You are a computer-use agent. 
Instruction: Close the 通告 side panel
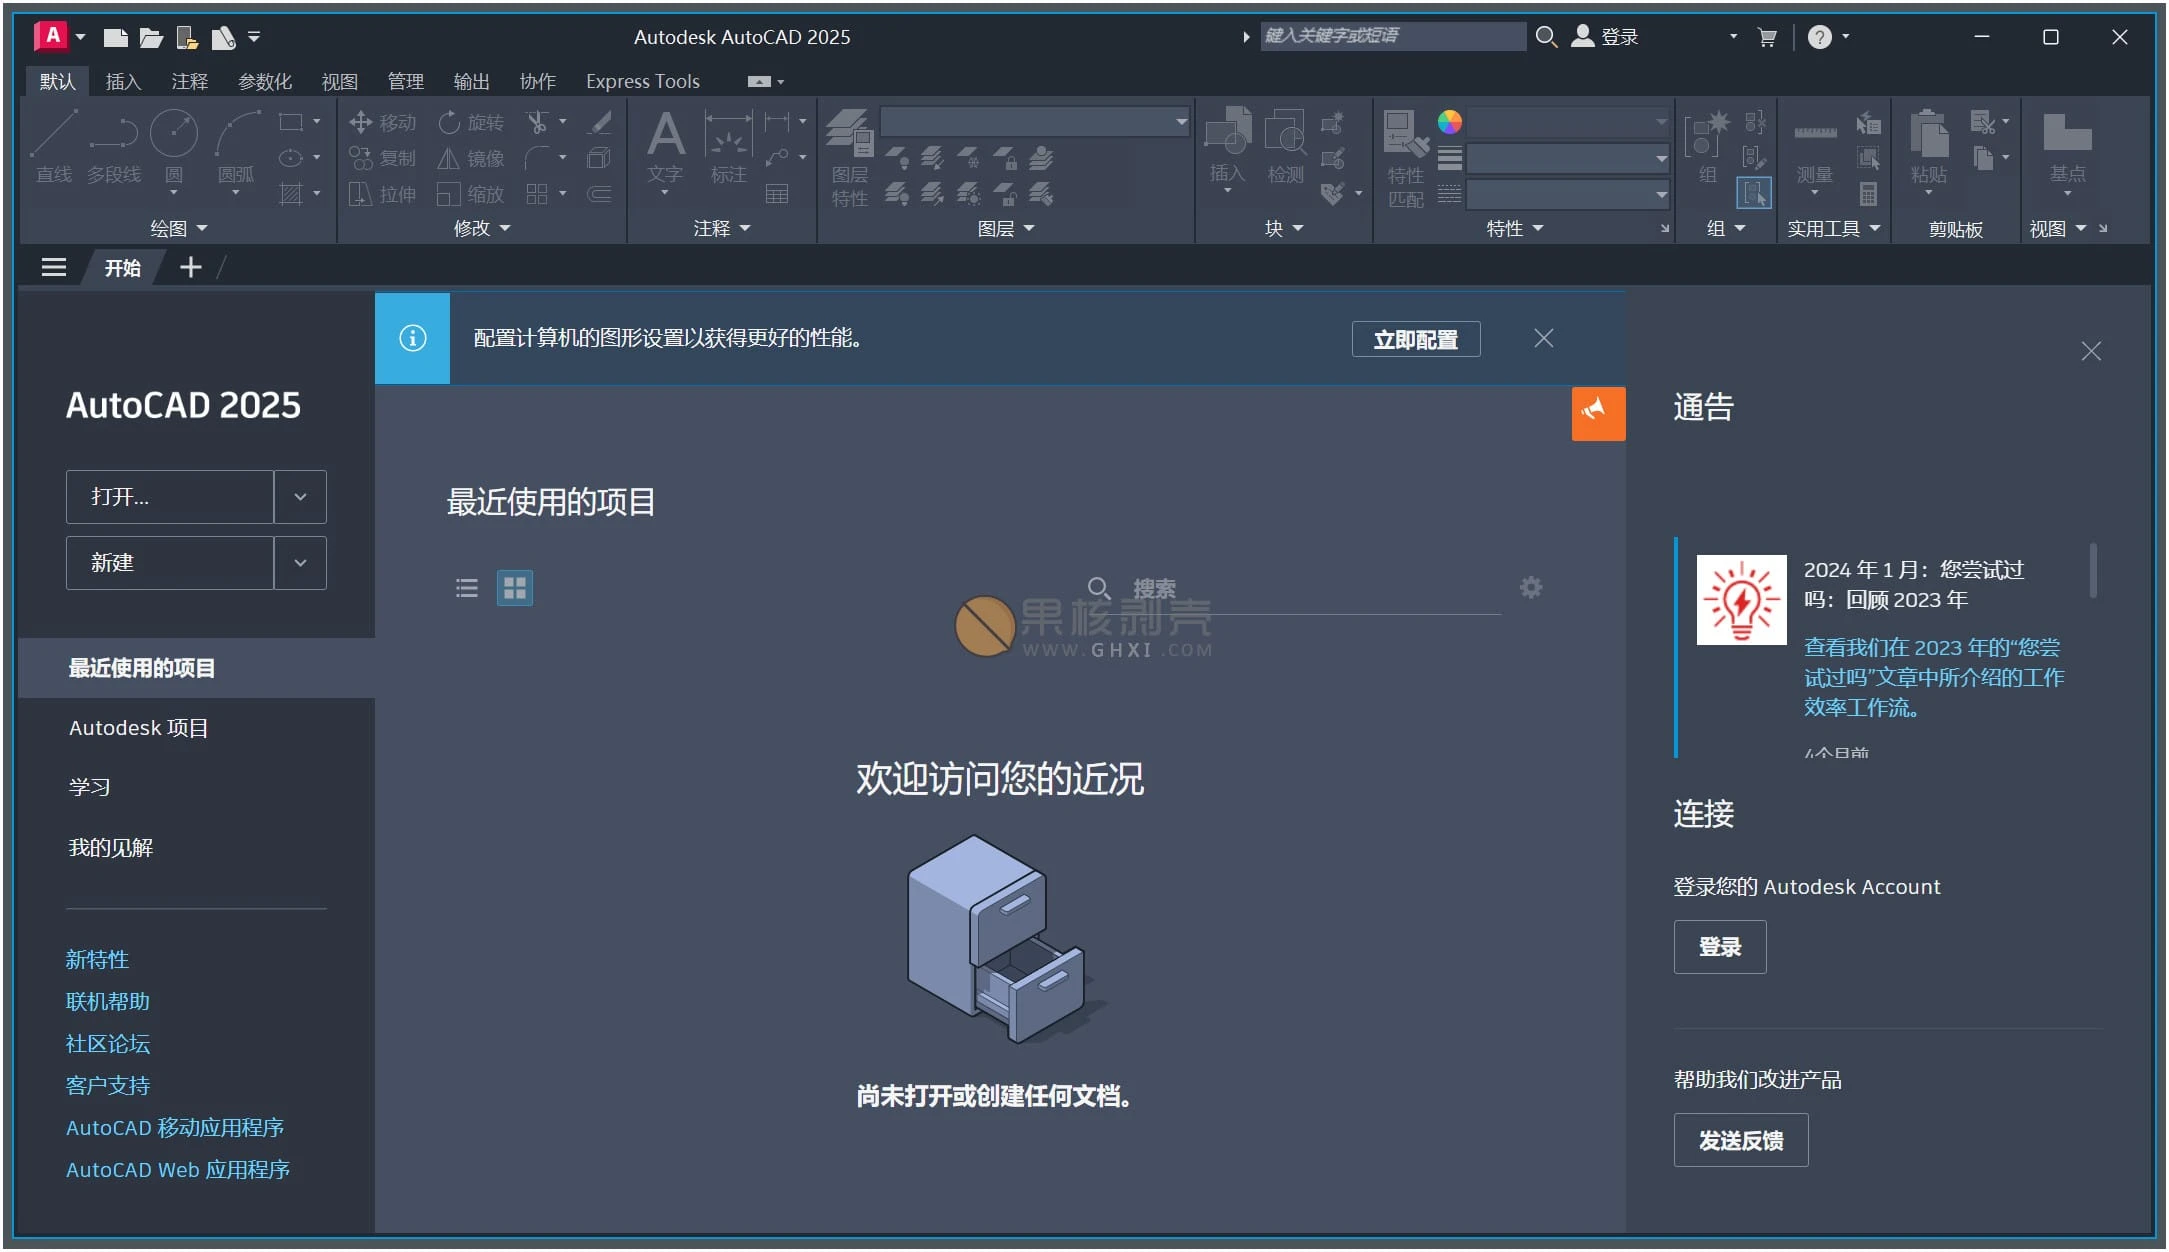click(2091, 351)
